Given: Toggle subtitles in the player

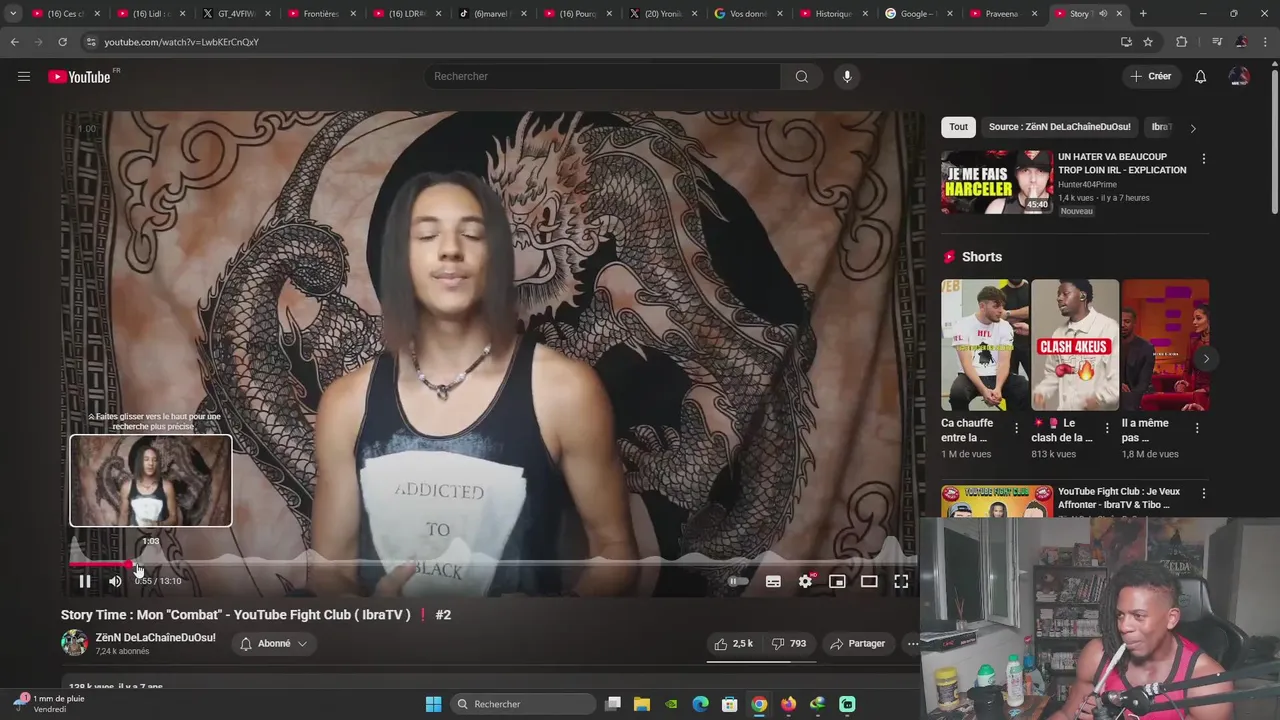Looking at the screenshot, I should click(x=773, y=581).
